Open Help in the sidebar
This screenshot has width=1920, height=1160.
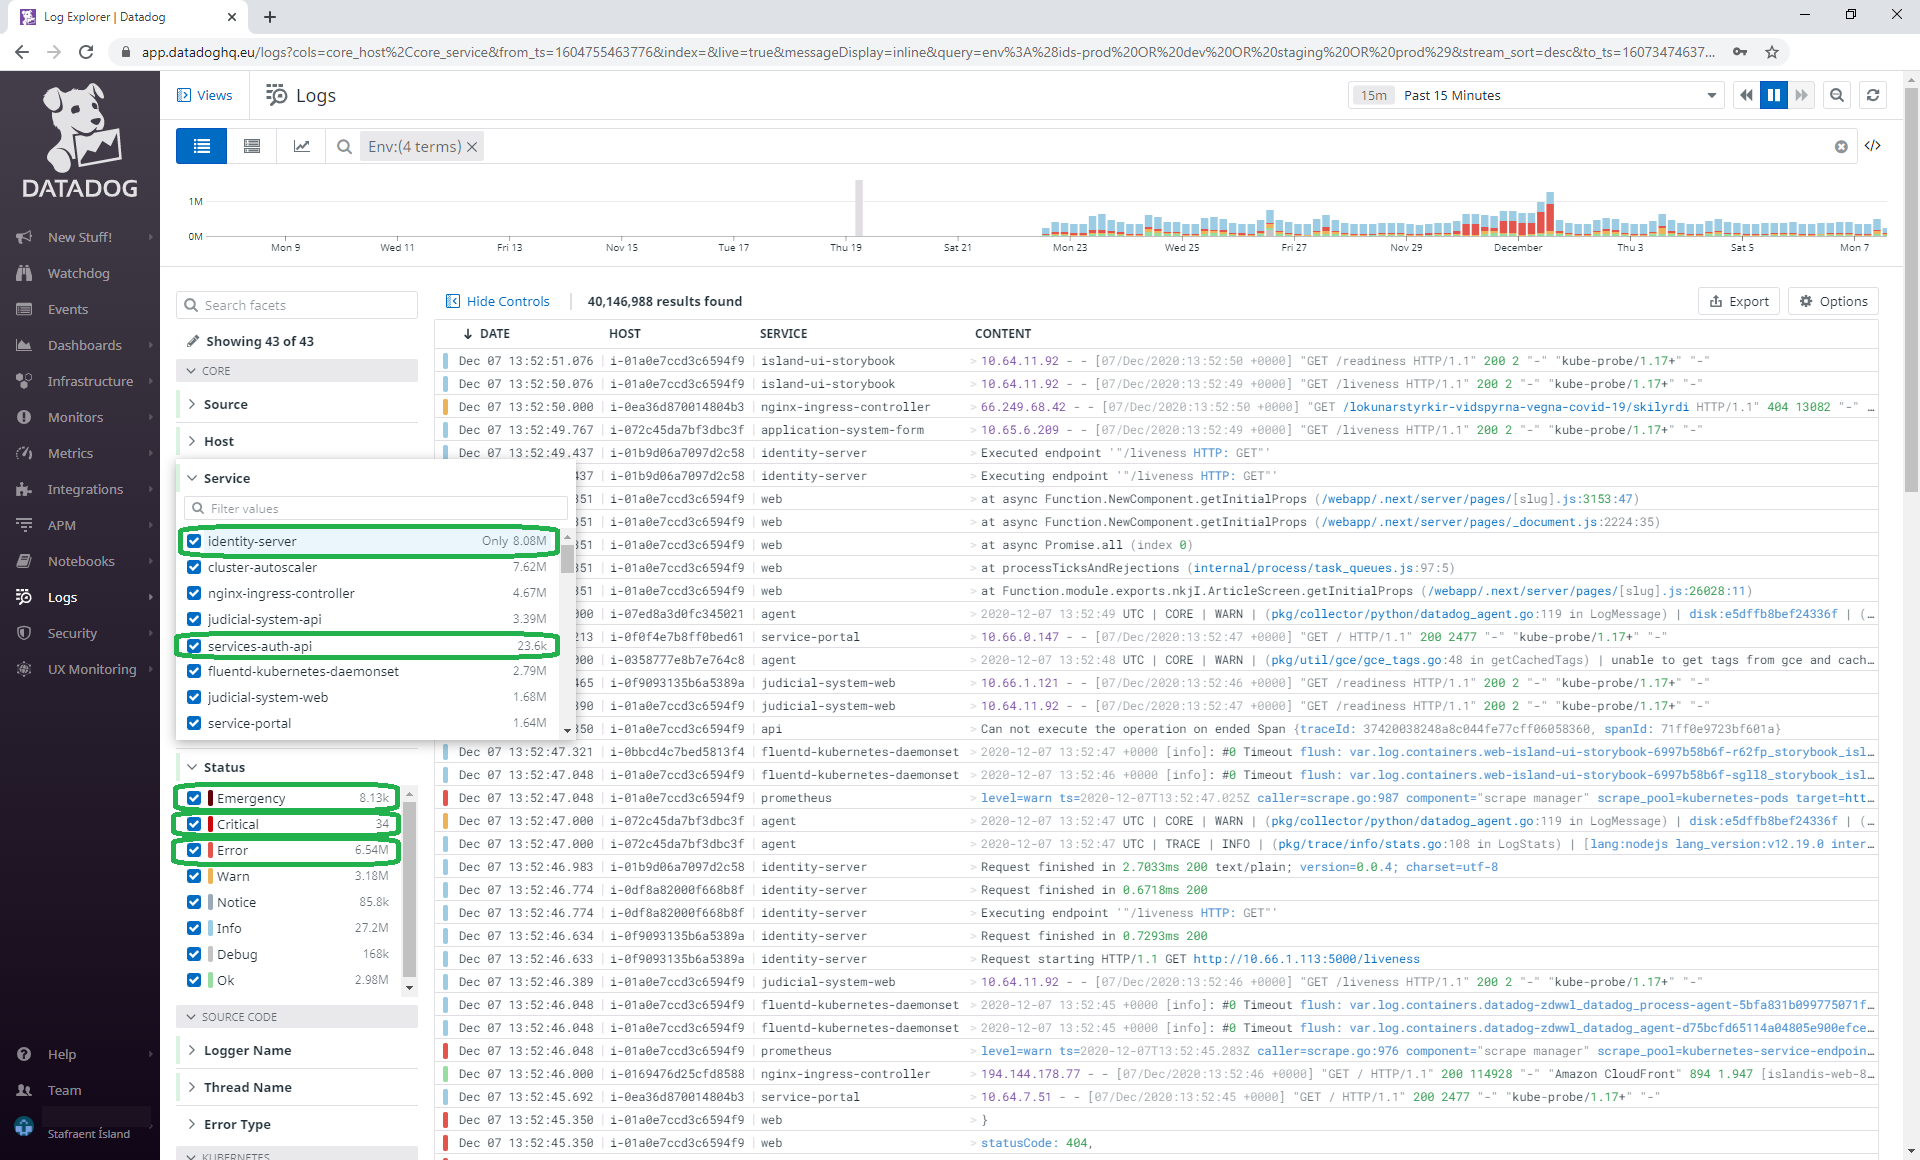pyautogui.click(x=61, y=1054)
